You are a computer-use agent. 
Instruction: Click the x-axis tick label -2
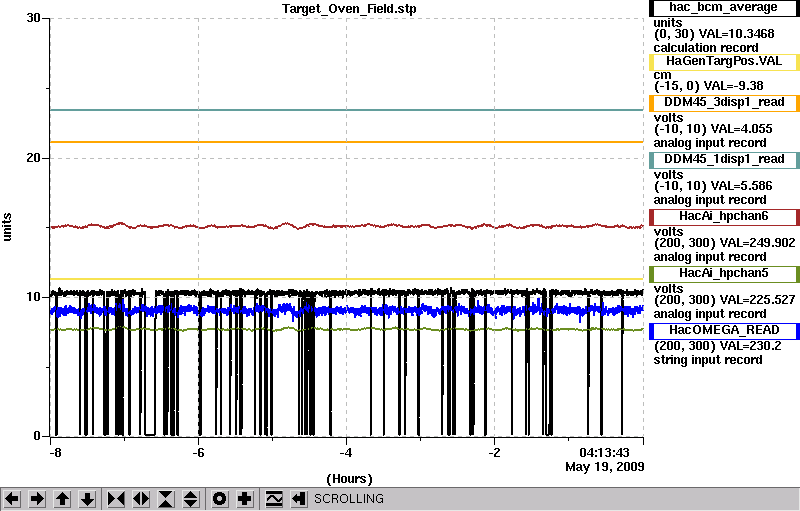(x=494, y=453)
